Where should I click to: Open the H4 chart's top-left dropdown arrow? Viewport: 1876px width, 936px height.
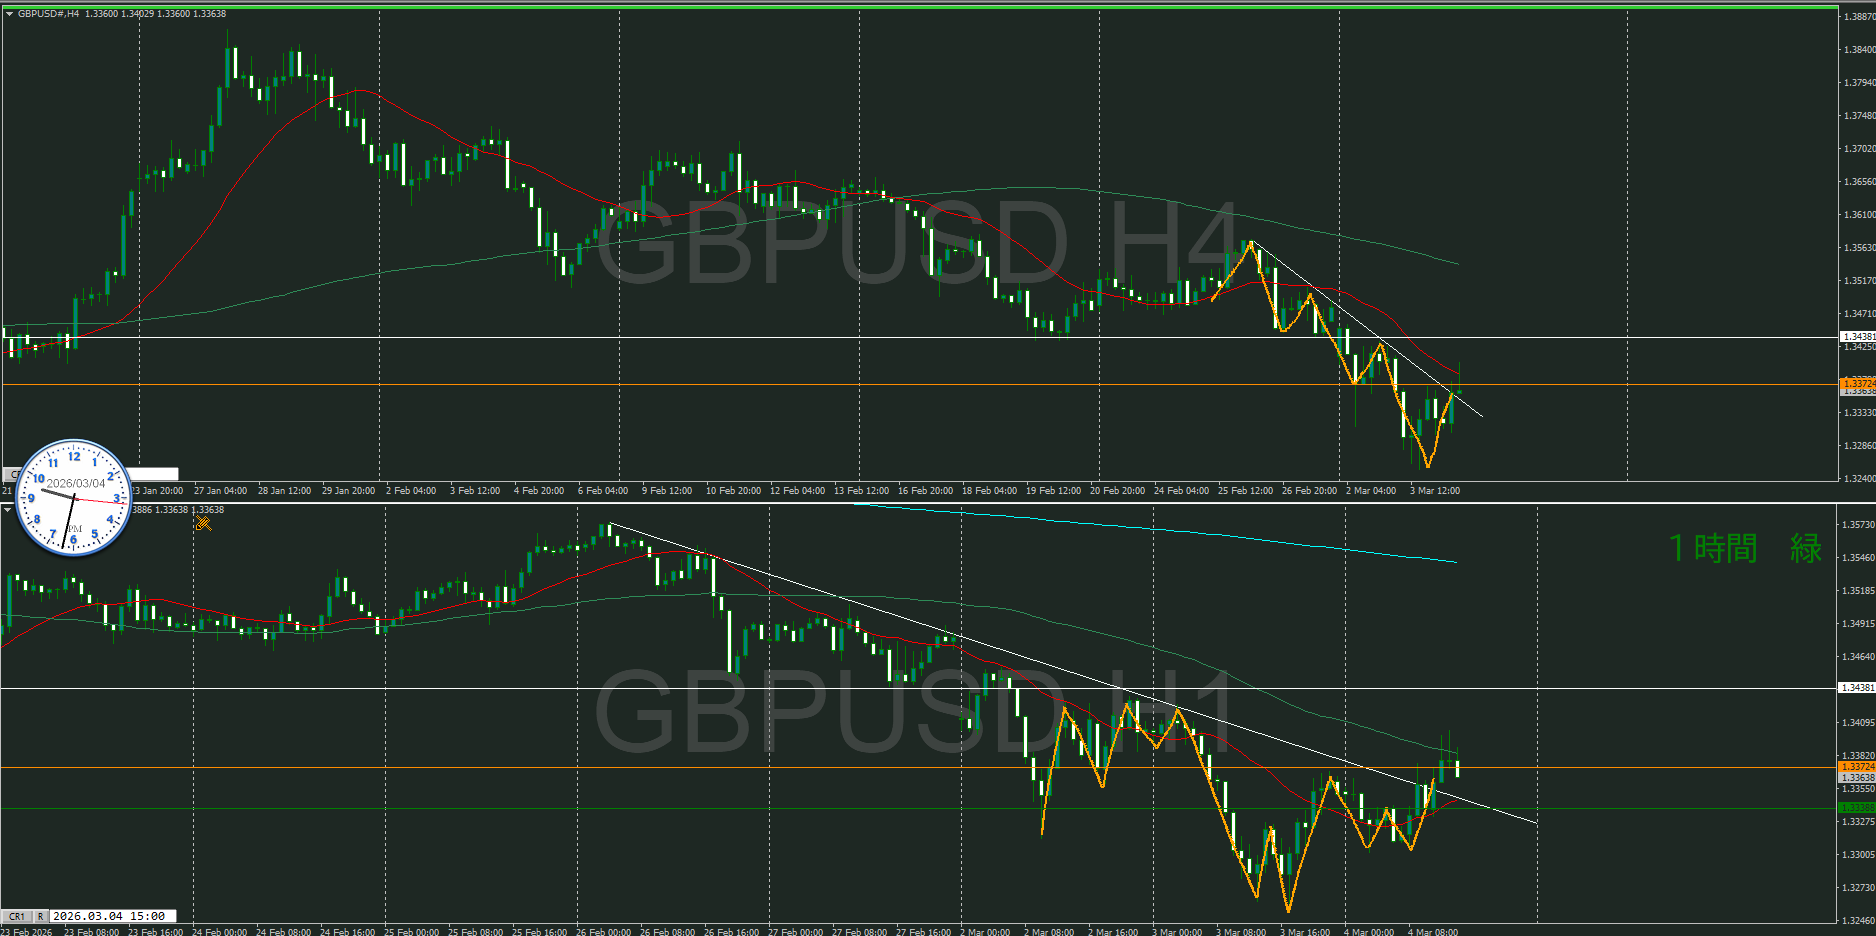pos(9,14)
